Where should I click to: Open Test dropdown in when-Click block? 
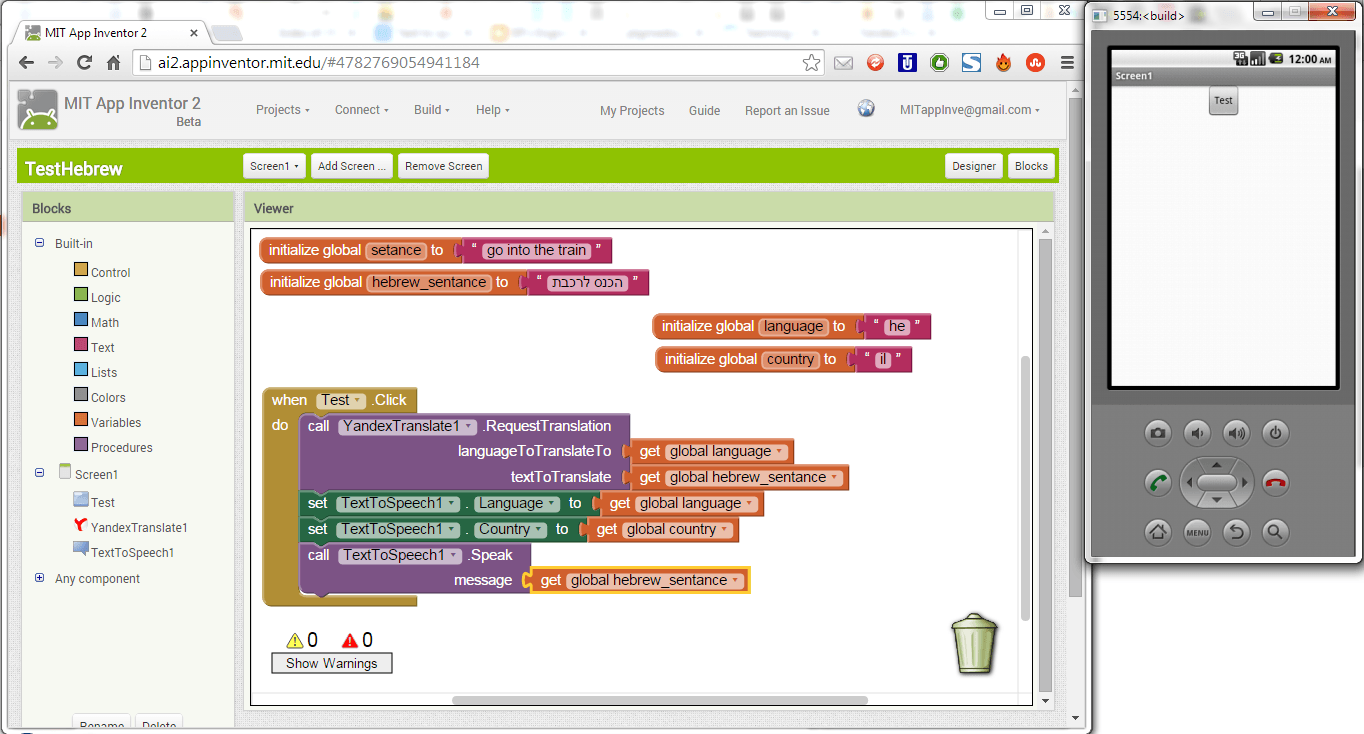[341, 400]
